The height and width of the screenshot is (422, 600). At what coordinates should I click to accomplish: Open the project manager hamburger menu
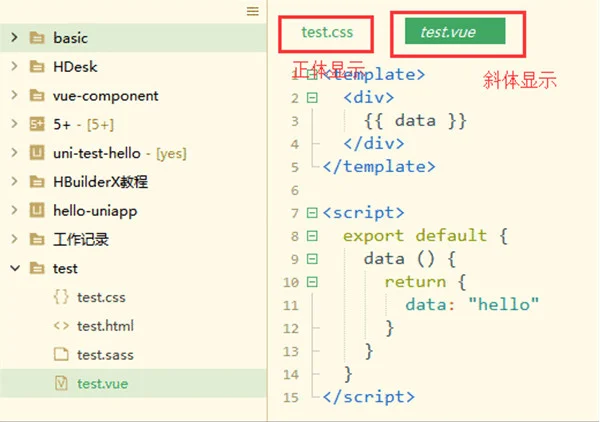point(253,11)
